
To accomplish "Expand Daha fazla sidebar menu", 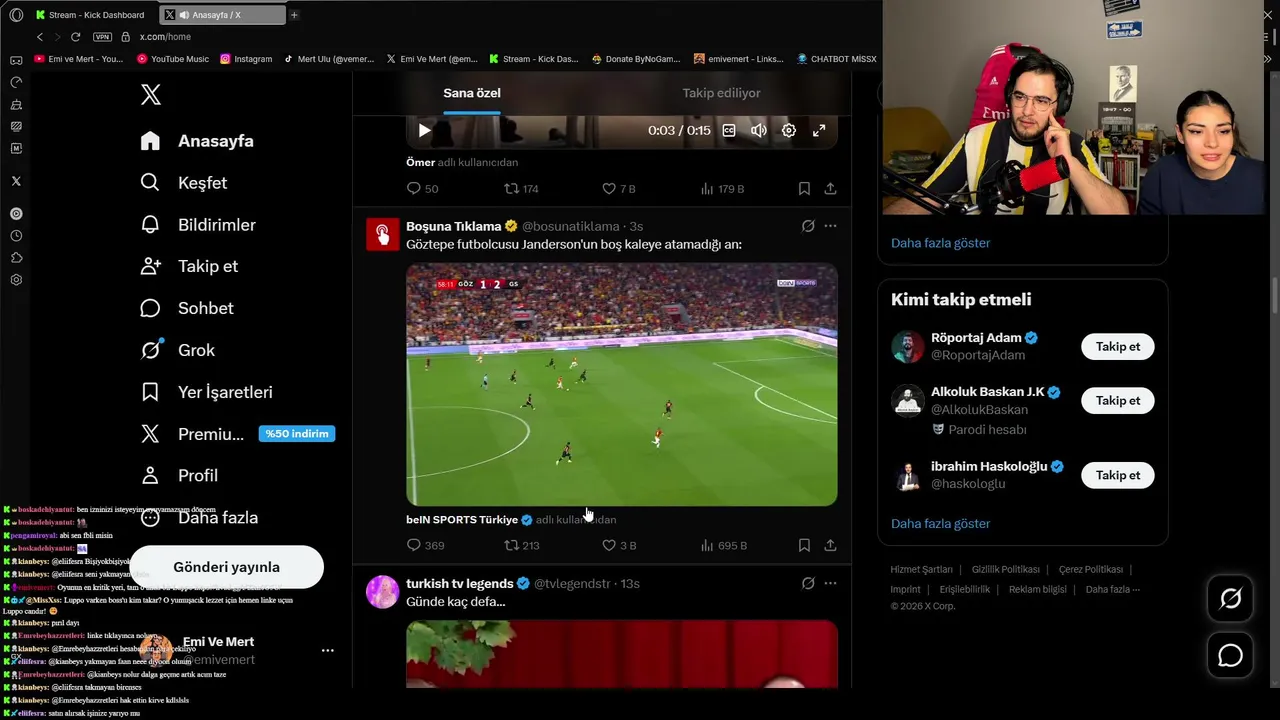I will pos(199,517).
